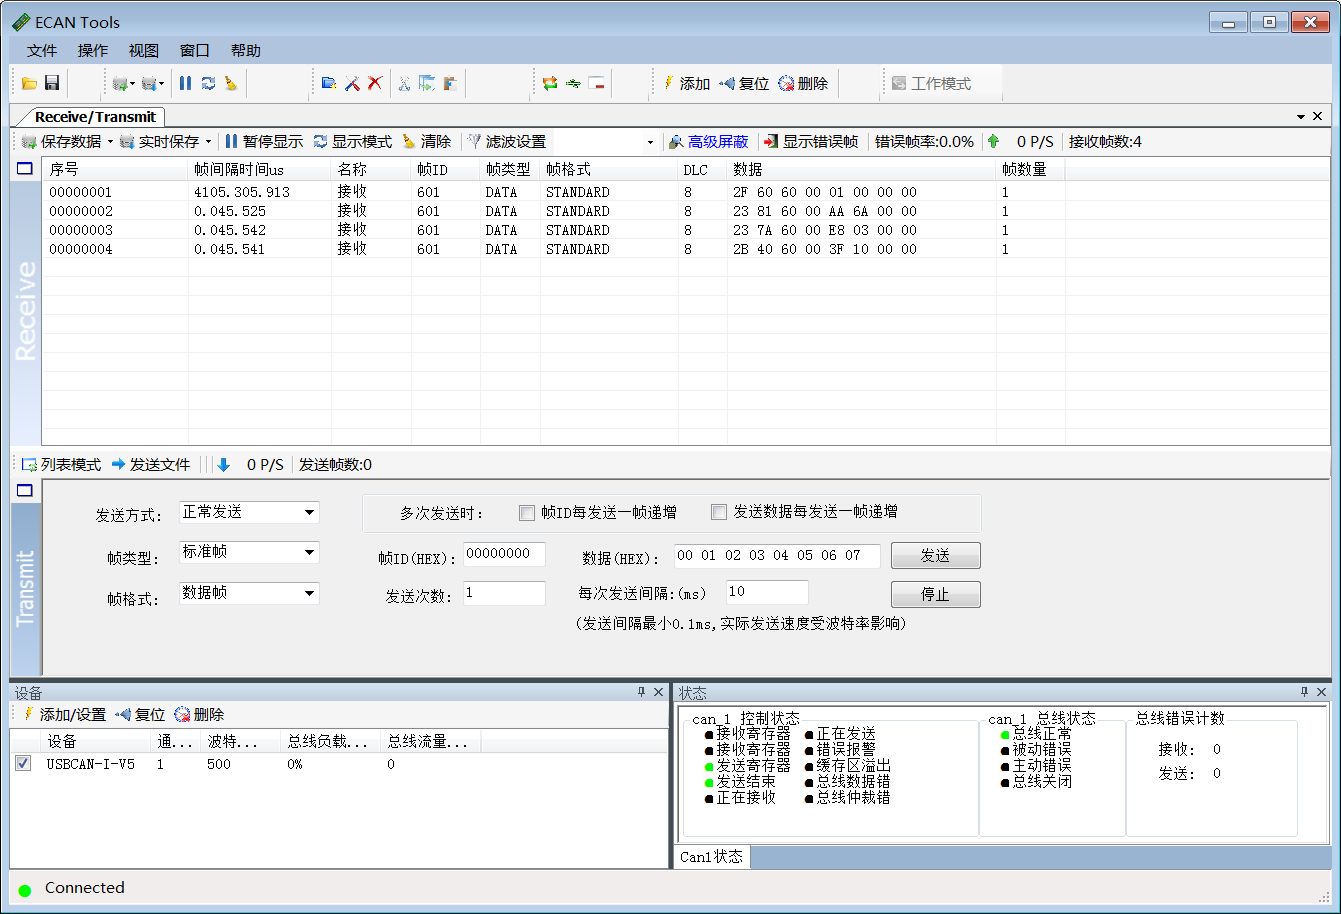The height and width of the screenshot is (914, 1341).
Task: Click 发送文件 to send a file
Action: pyautogui.click(x=151, y=465)
